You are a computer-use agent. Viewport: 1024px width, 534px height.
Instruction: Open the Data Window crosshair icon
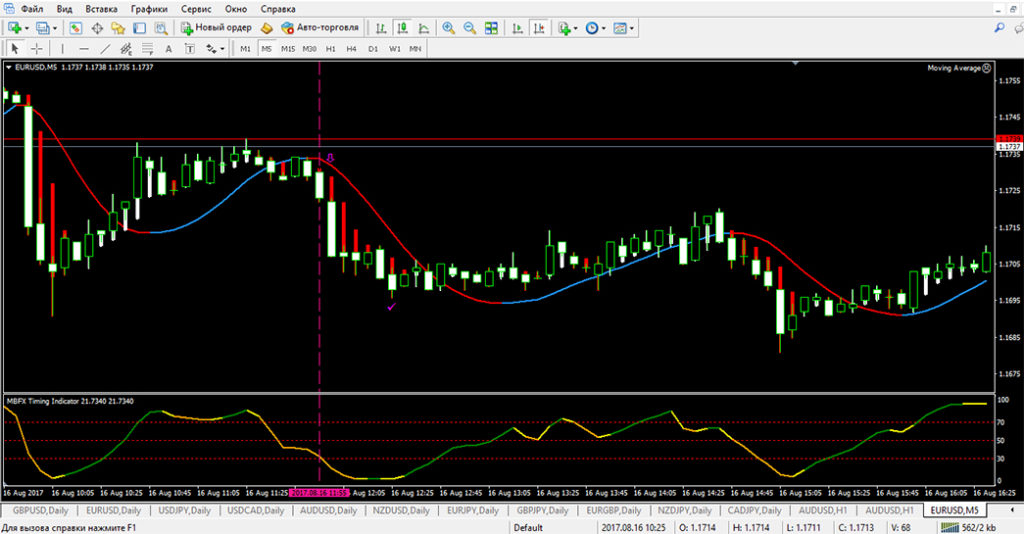[x=97, y=28]
